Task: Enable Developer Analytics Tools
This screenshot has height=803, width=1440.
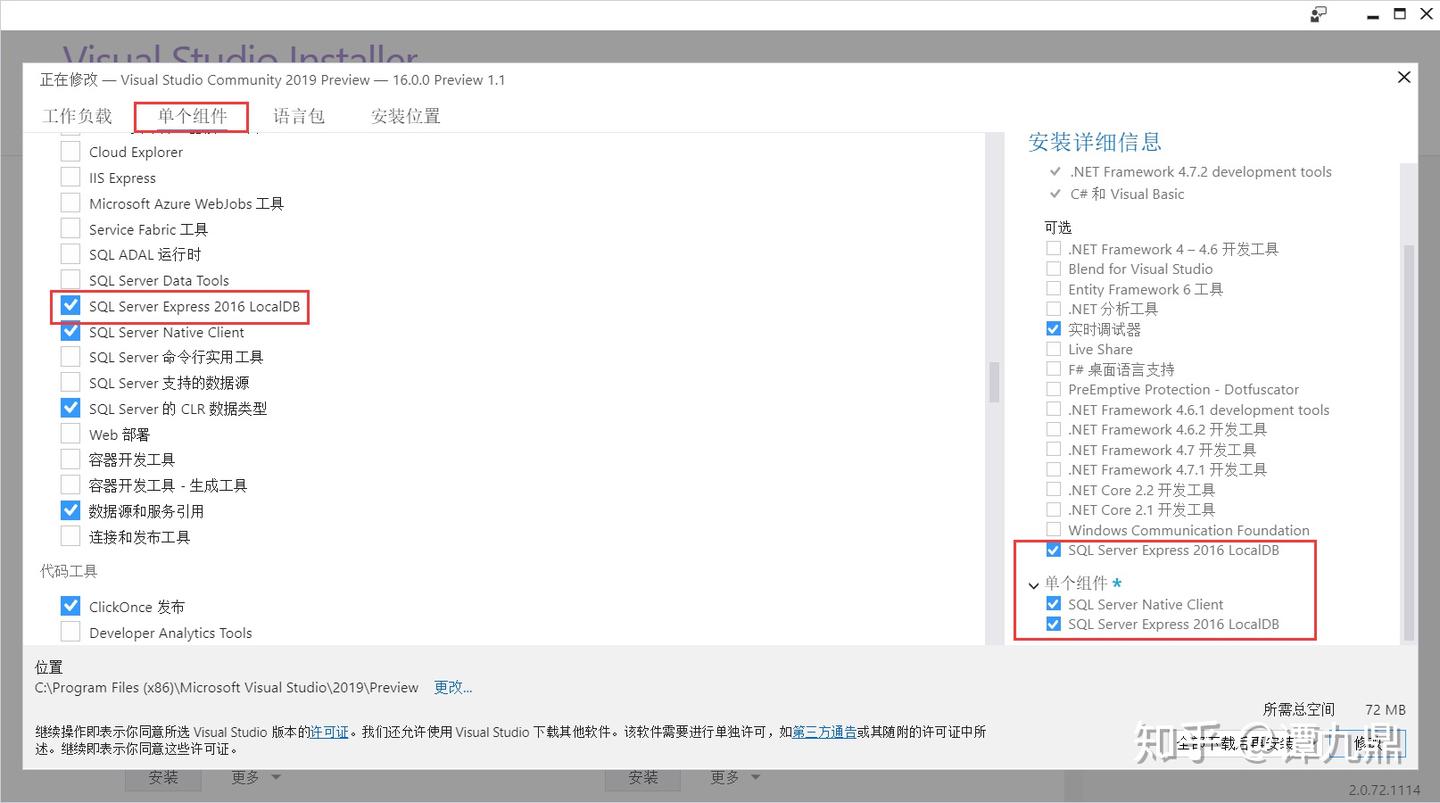Action: click(x=70, y=631)
